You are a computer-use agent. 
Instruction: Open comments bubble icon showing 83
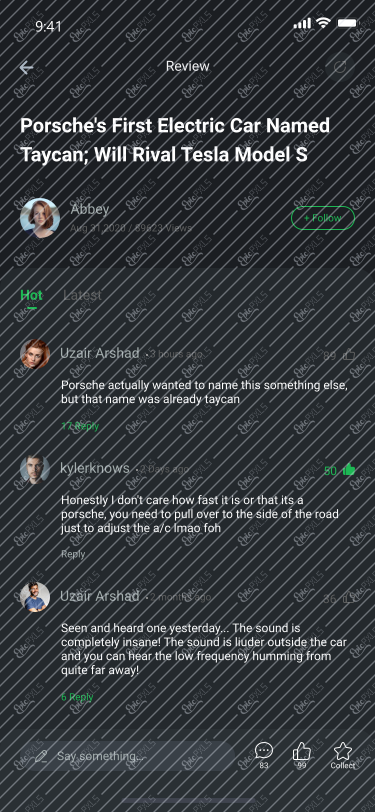pos(264,750)
